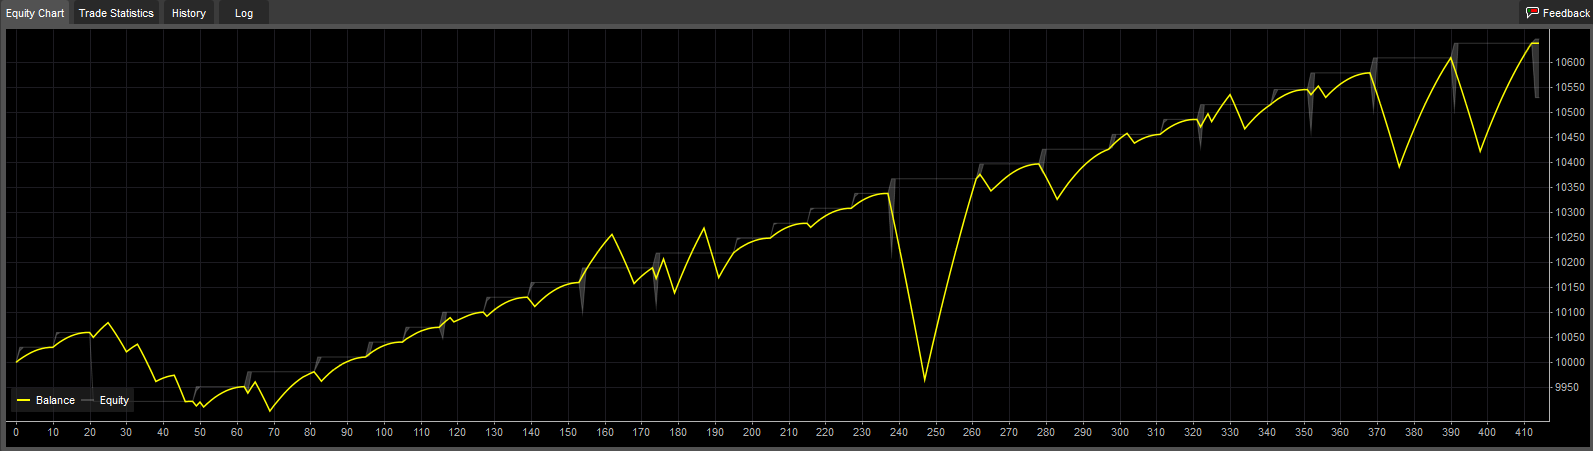Click the 10400 y-axis value
This screenshot has height=451, width=1593.
coord(1569,162)
